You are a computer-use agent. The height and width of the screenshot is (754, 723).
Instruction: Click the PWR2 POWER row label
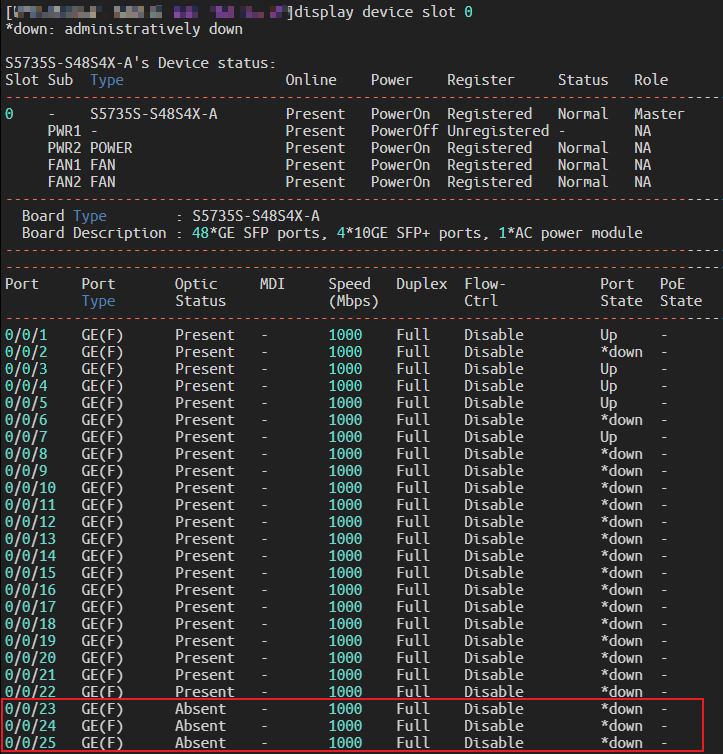click(89, 148)
